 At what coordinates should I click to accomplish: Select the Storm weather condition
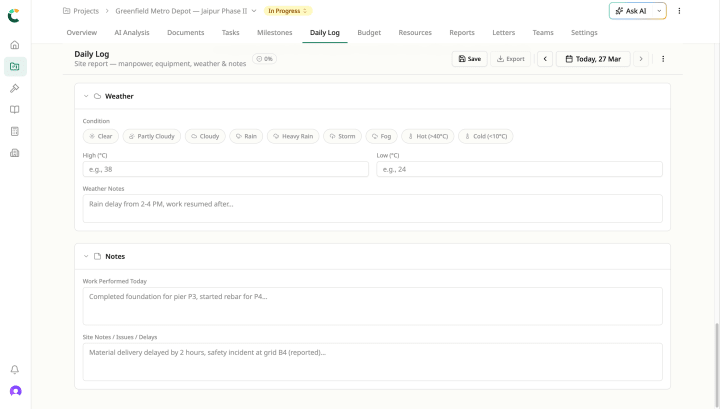pyautogui.click(x=343, y=136)
